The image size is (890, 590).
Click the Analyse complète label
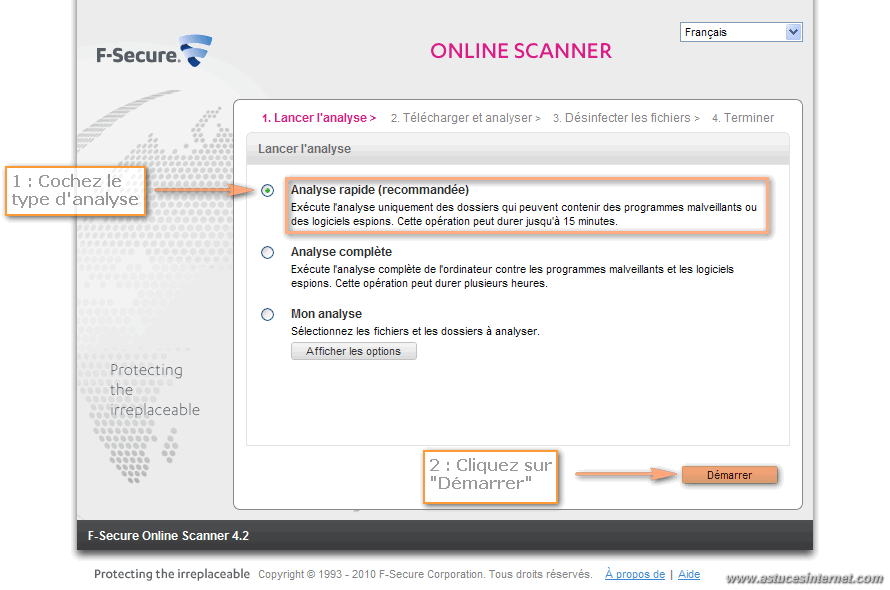click(341, 252)
